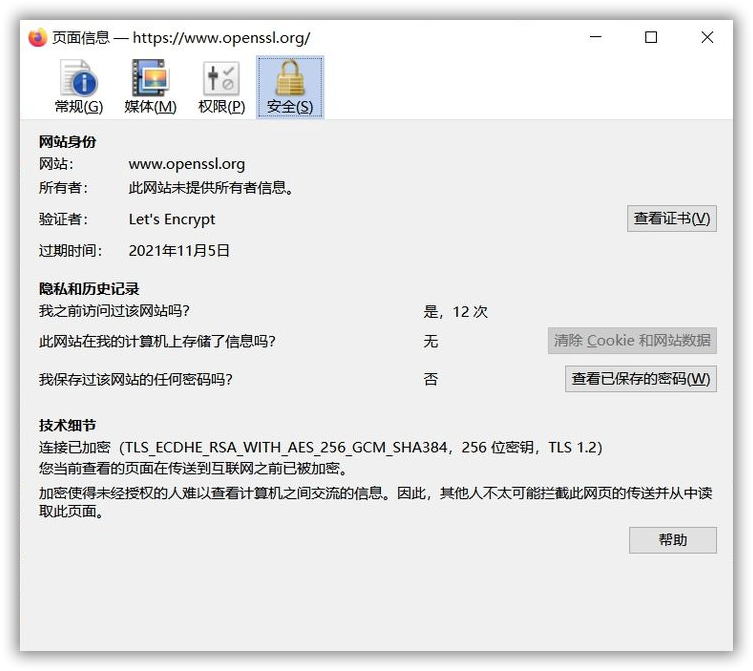
Task: Click the 验证者: label
Action: coord(63,220)
